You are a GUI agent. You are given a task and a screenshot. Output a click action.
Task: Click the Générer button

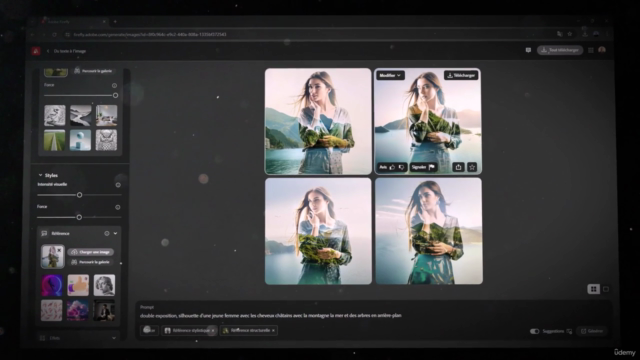point(592,331)
